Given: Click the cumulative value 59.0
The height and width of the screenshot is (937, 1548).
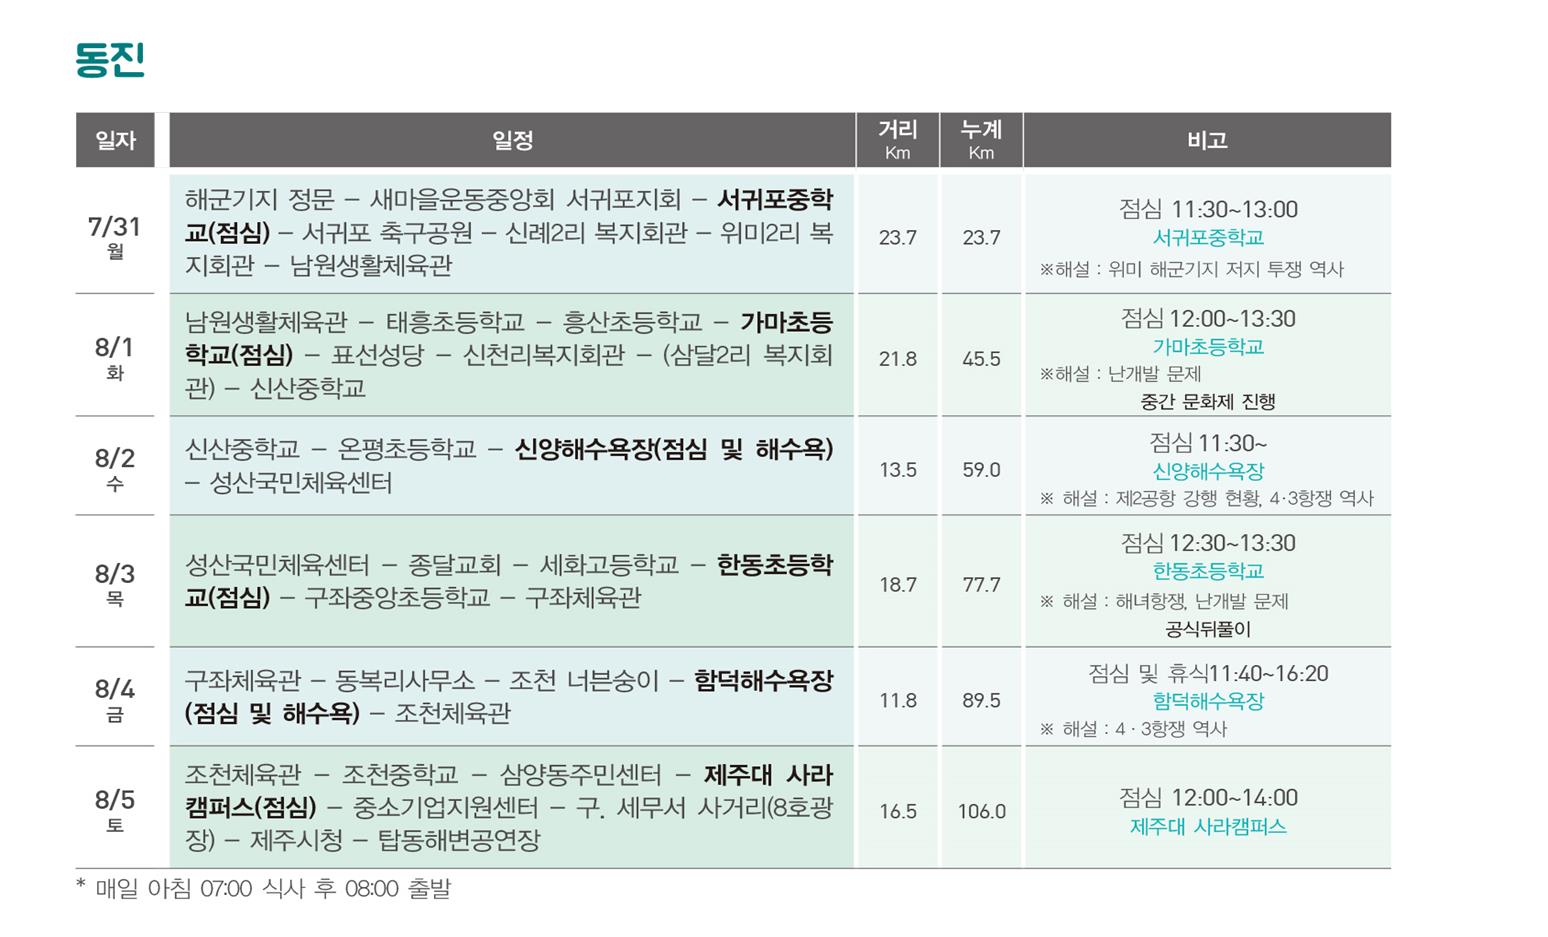Looking at the screenshot, I should point(981,469).
